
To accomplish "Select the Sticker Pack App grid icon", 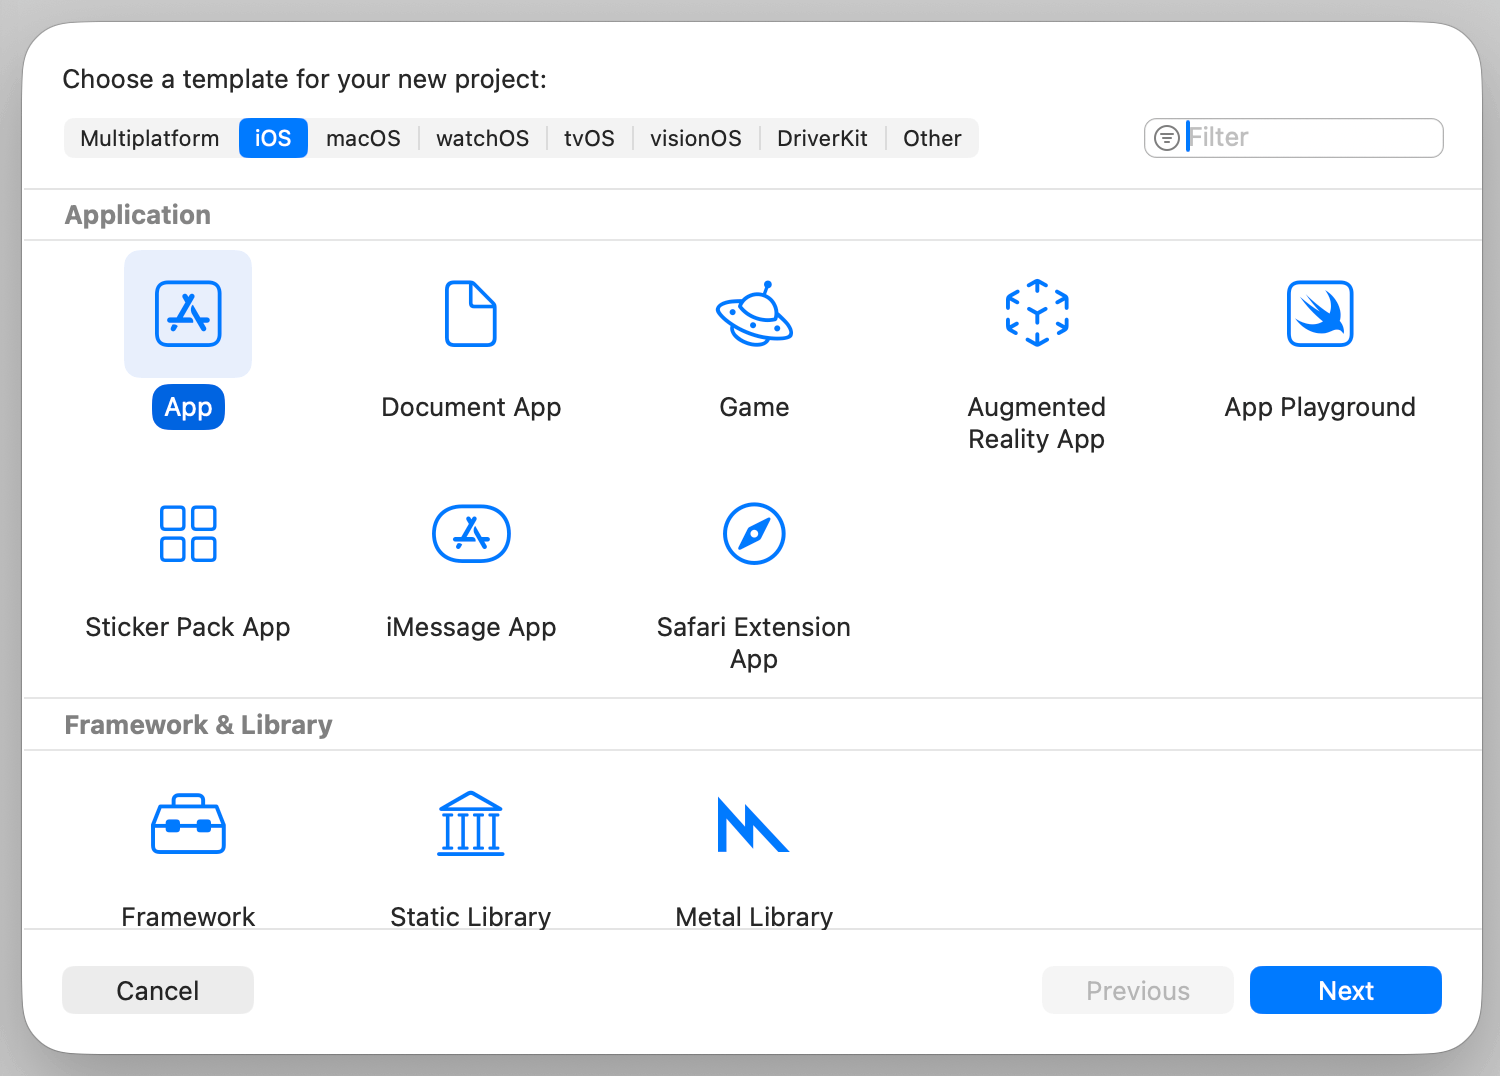I will pos(188,533).
